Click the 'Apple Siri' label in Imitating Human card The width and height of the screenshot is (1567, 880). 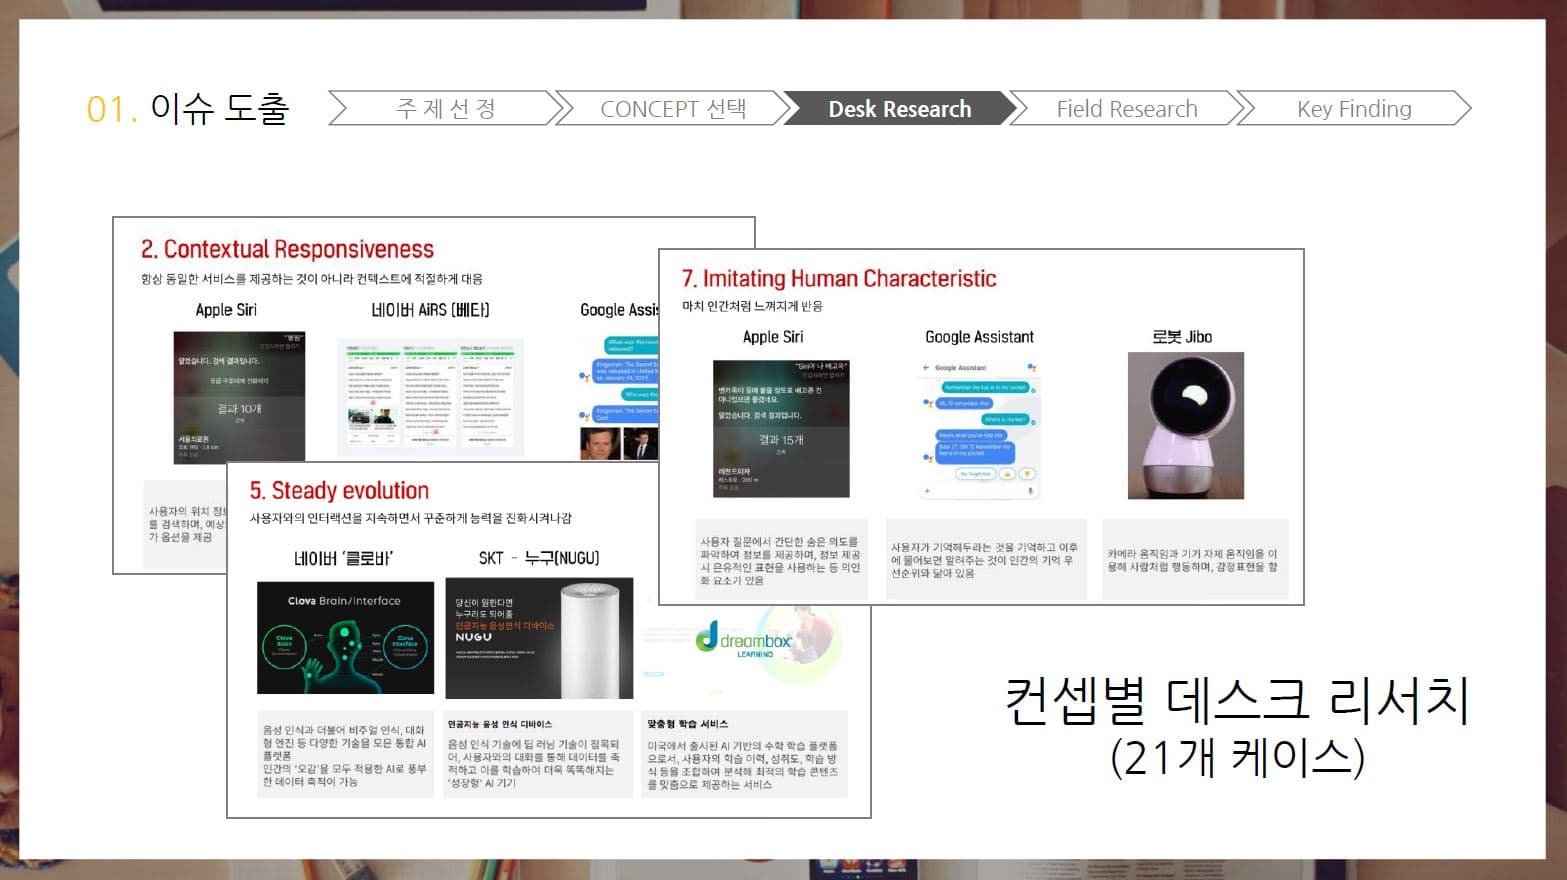(773, 337)
